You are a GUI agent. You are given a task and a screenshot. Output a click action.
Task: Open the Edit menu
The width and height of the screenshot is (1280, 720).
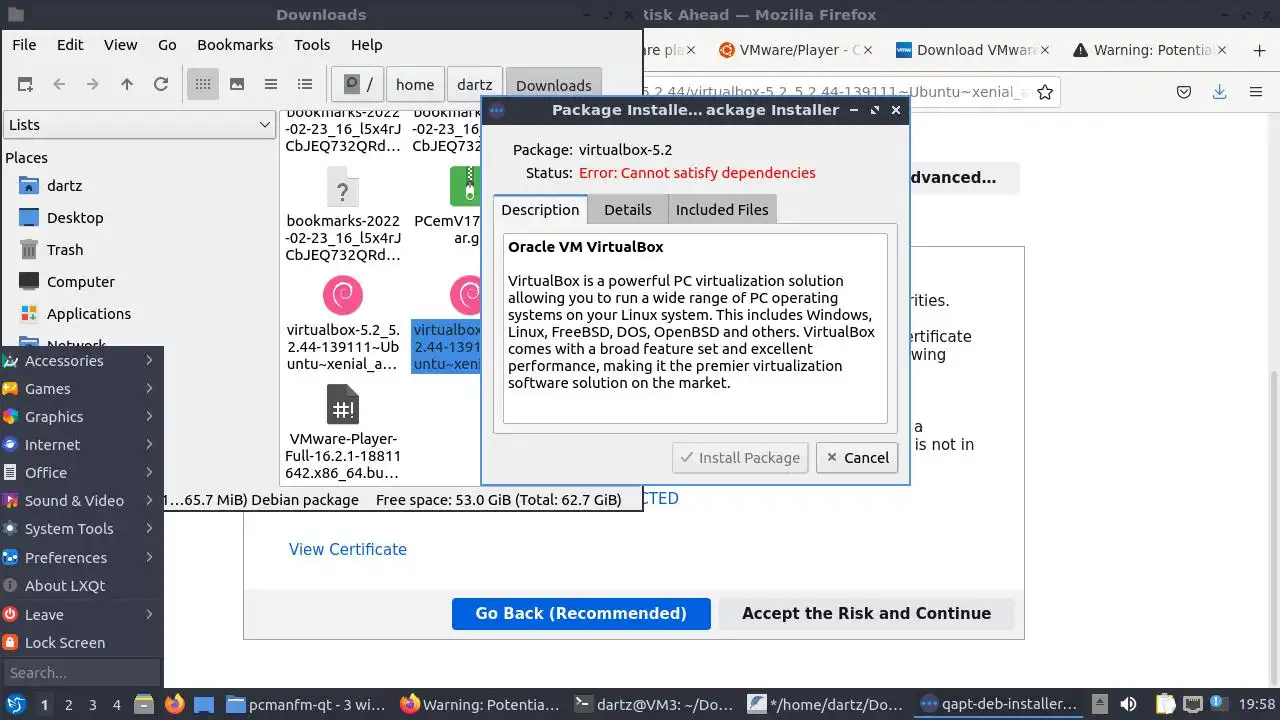click(70, 45)
